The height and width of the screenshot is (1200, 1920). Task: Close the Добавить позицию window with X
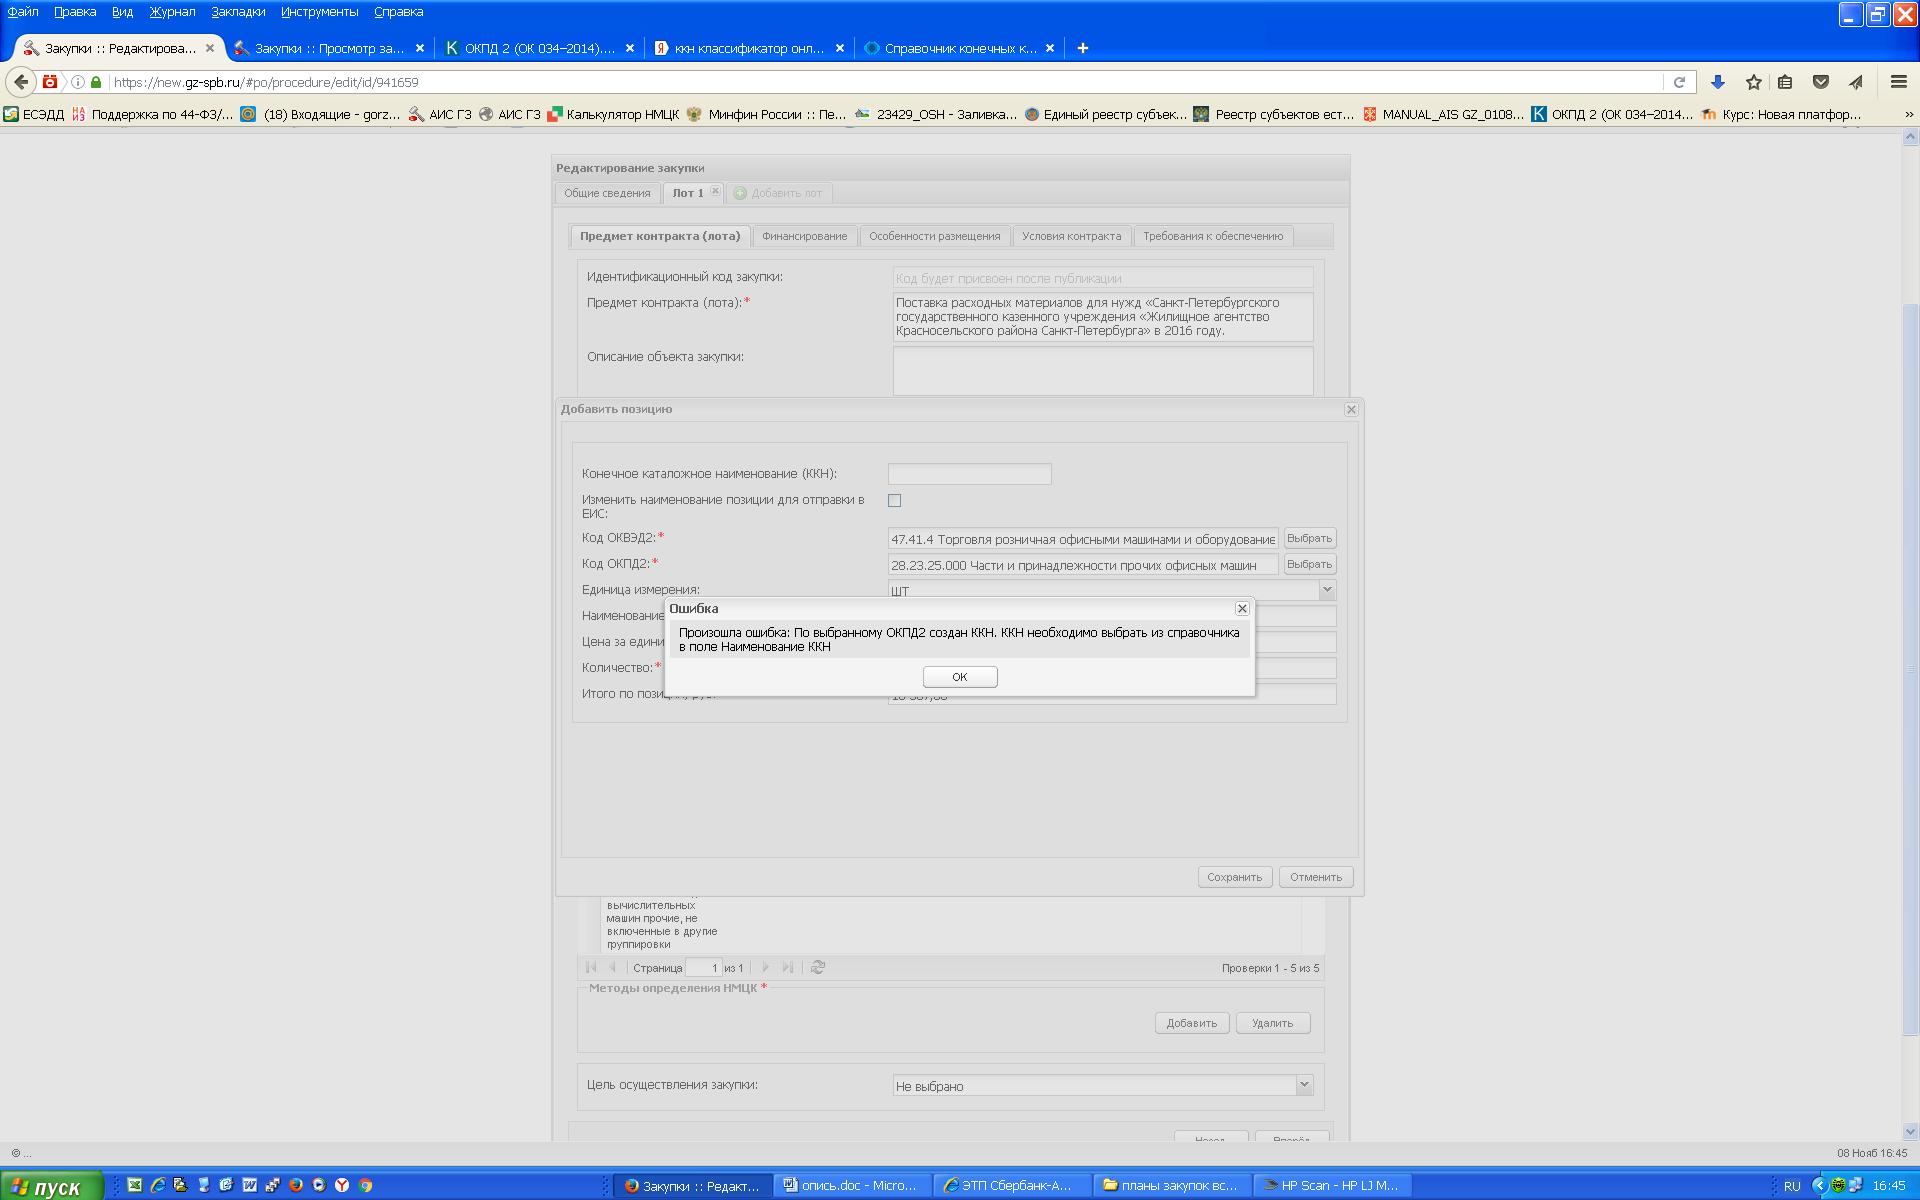[1351, 409]
